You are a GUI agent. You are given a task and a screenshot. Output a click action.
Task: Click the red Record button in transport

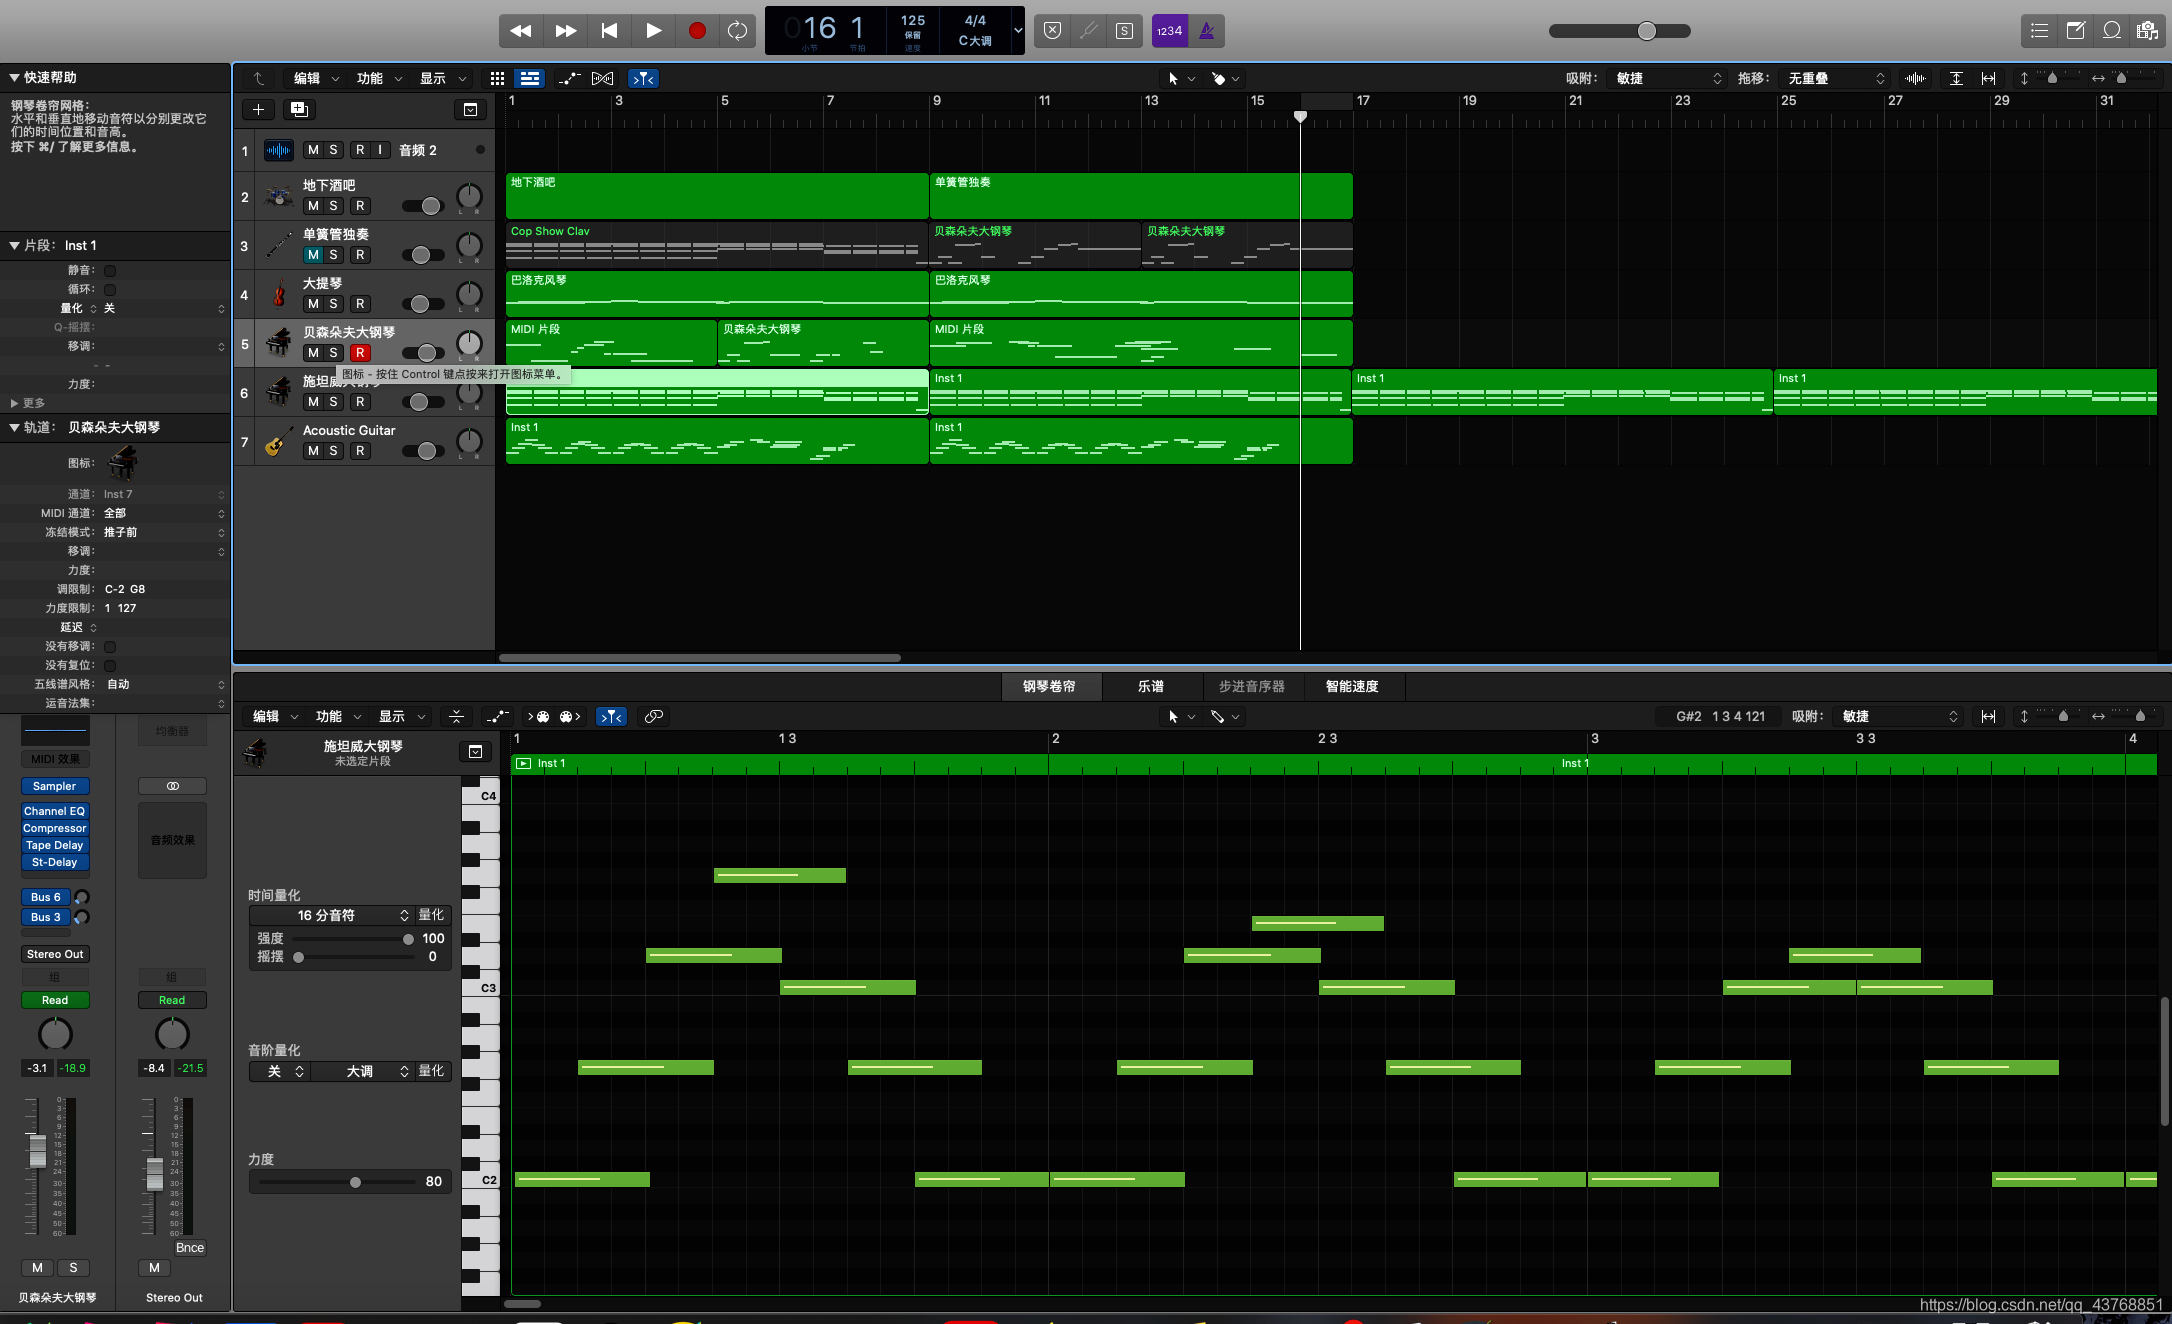(697, 31)
